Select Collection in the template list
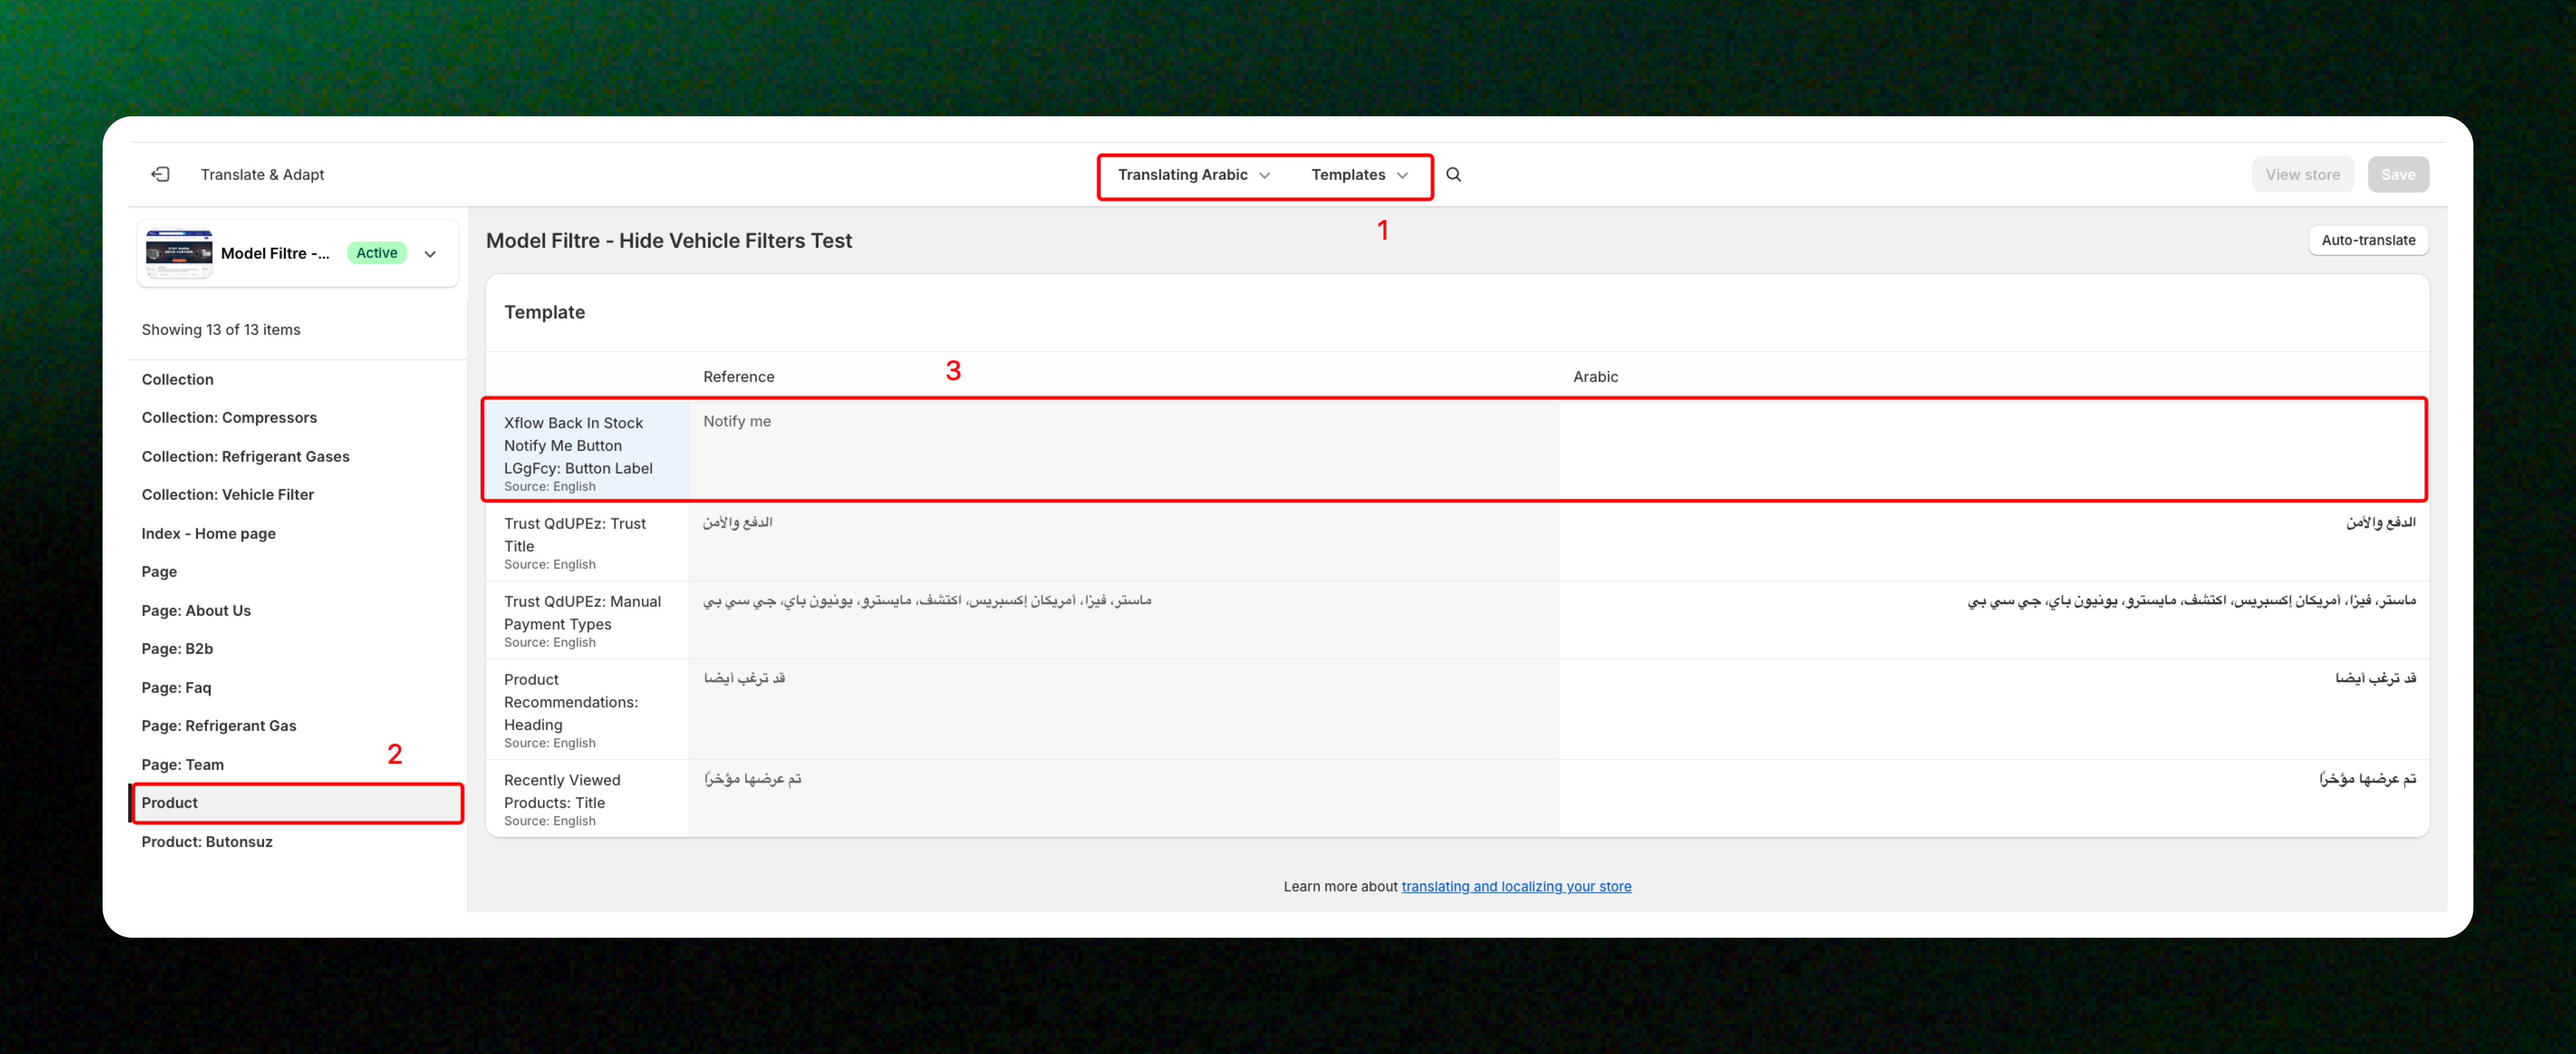Viewport: 2576px width, 1054px height. click(298, 379)
